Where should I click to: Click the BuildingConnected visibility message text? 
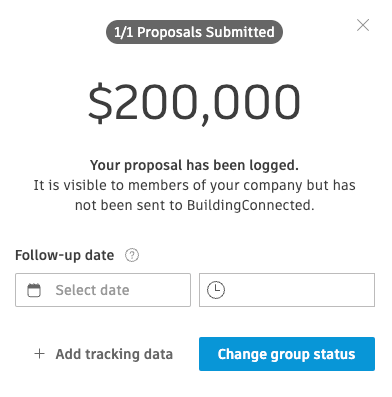pos(194,195)
